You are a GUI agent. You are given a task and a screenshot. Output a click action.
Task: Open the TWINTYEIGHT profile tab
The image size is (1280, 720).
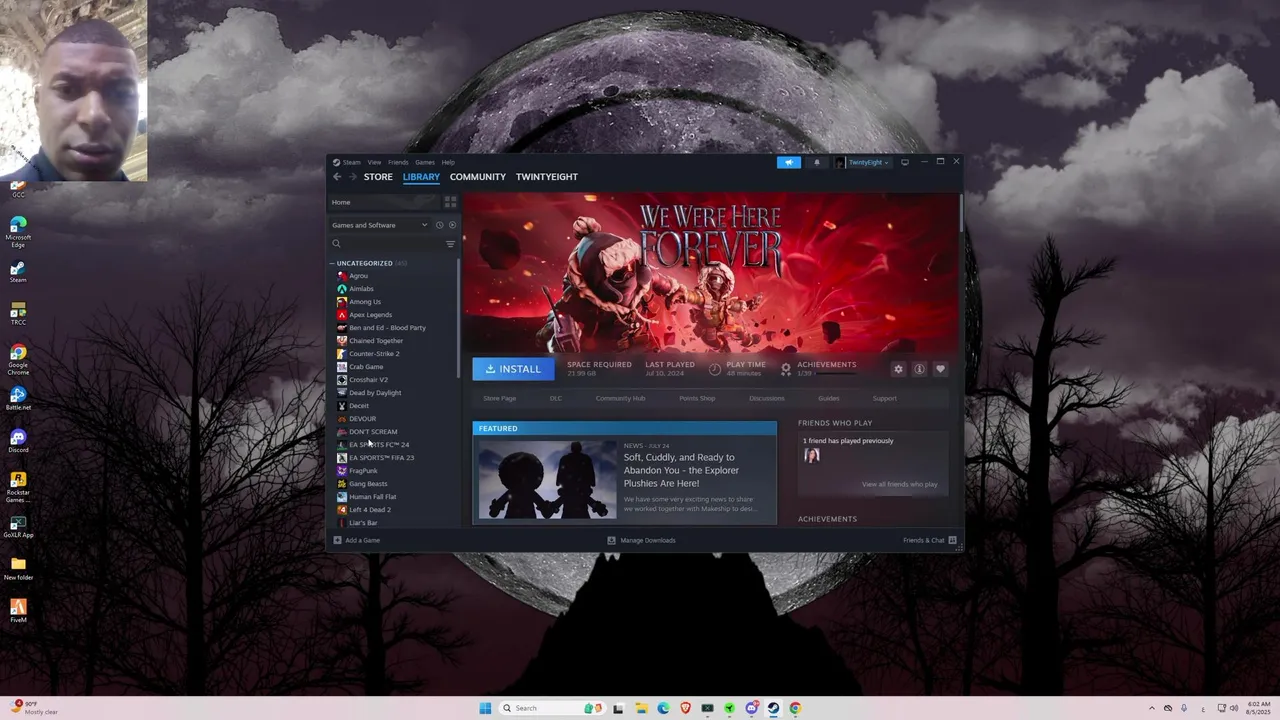click(547, 177)
